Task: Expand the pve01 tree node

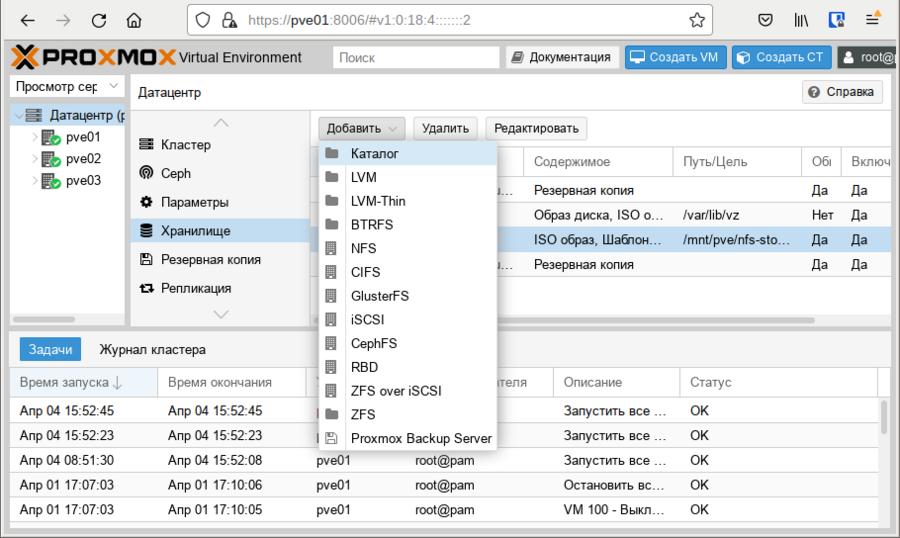Action: (x=34, y=137)
